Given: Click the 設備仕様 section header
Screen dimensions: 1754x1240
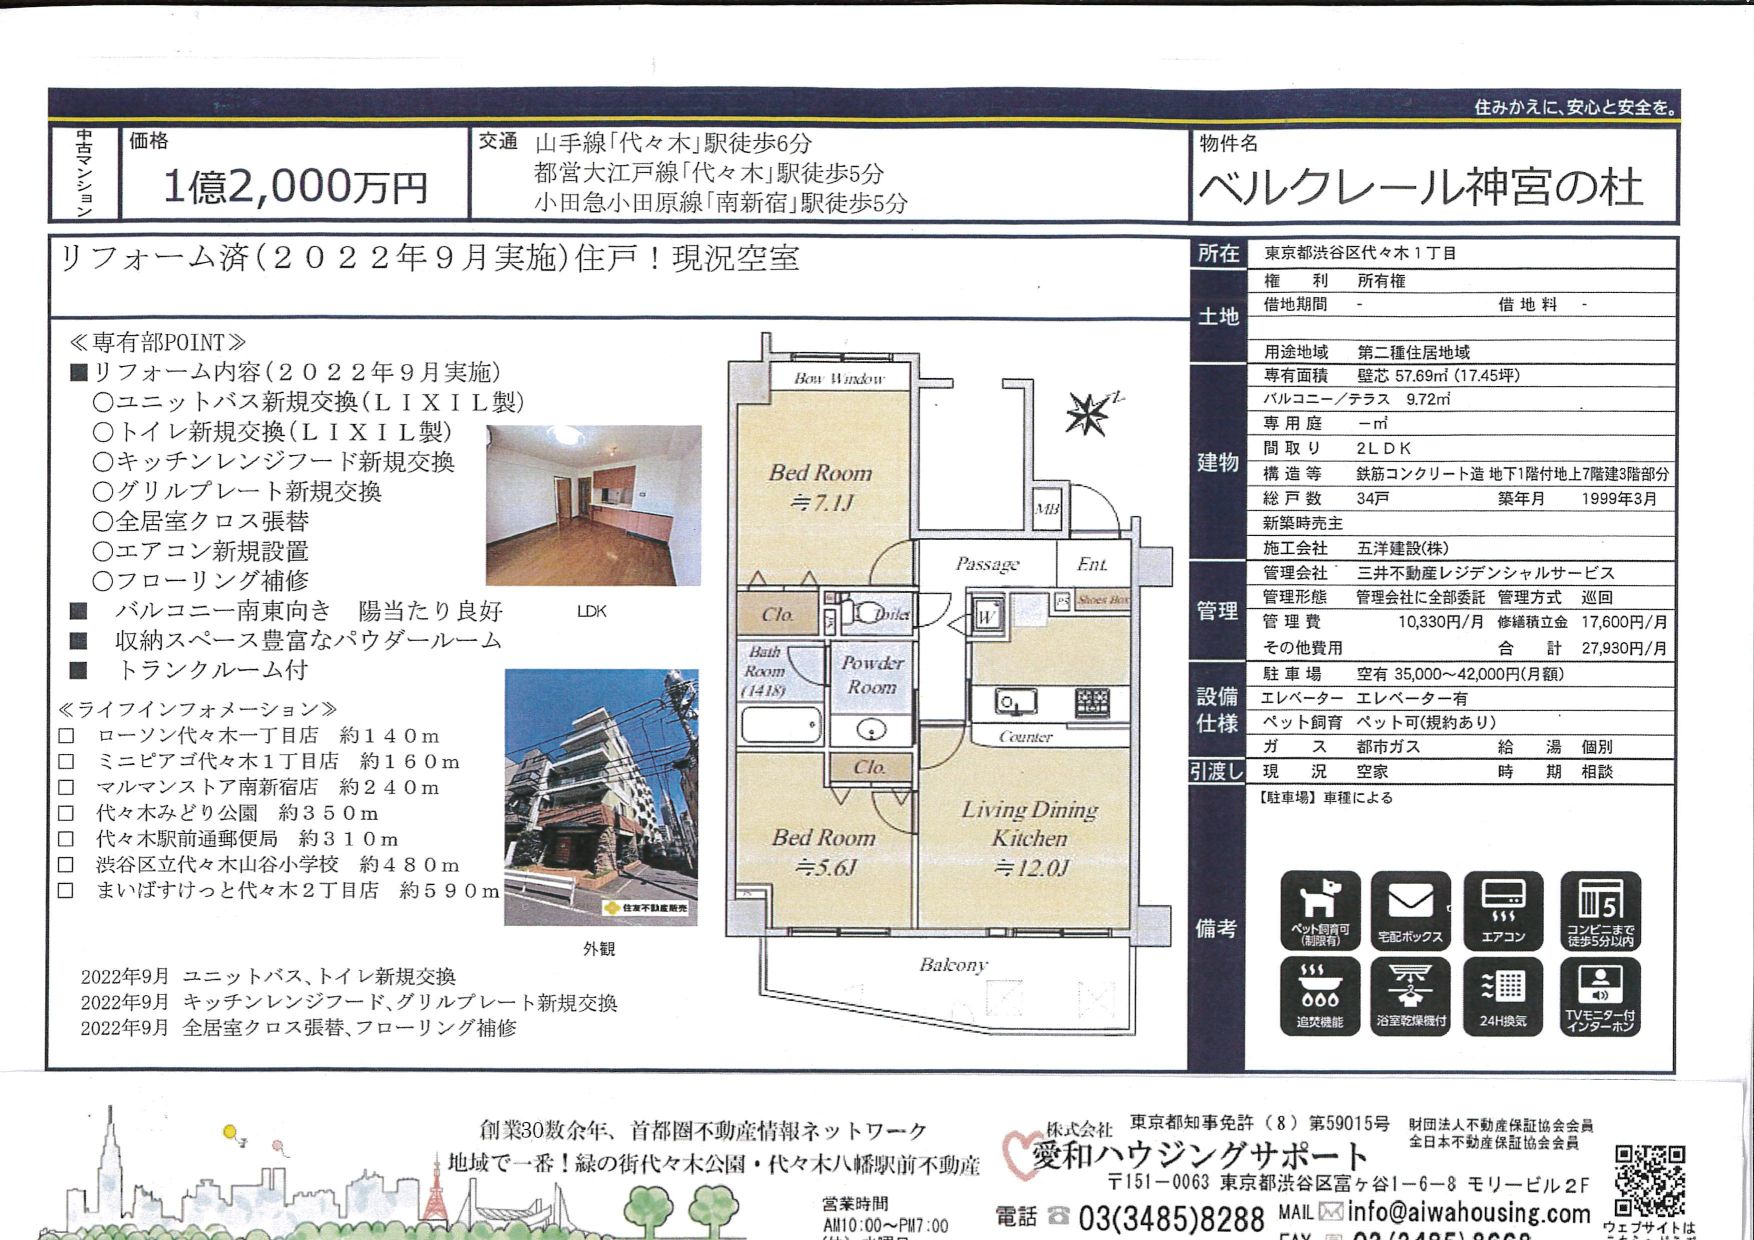Looking at the screenshot, I should (1217, 709).
